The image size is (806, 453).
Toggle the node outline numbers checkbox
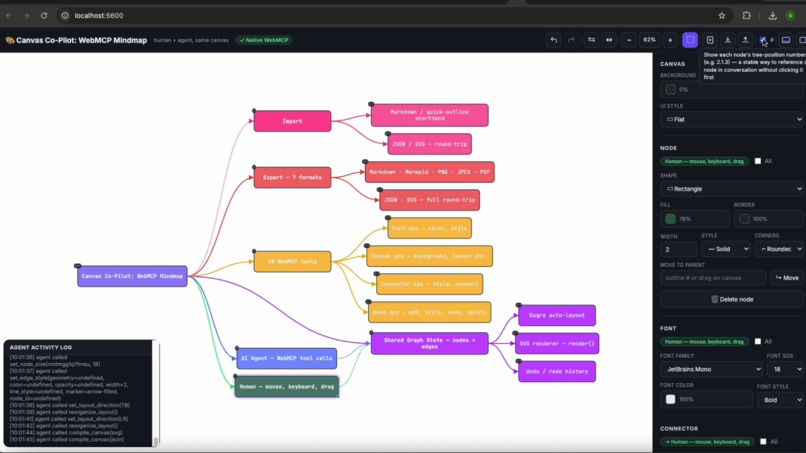tap(763, 40)
